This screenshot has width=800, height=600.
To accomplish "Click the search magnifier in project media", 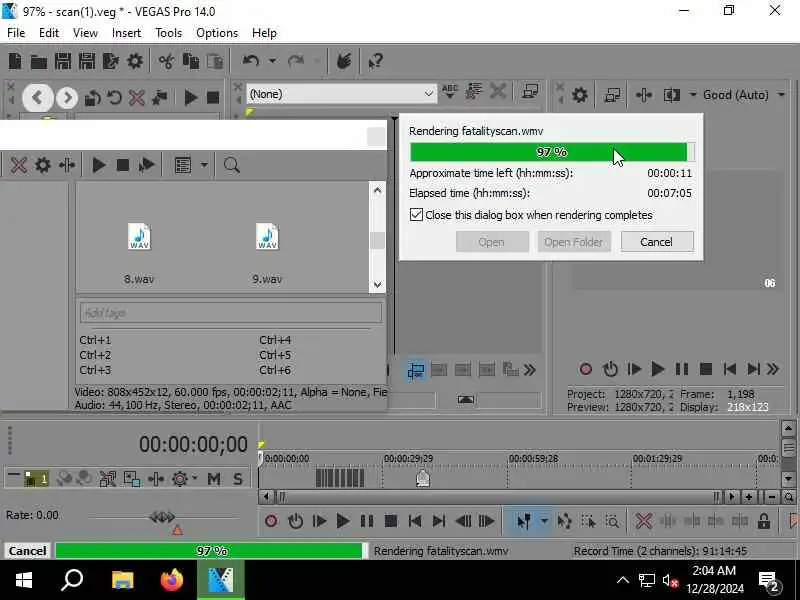I will coord(231,165).
